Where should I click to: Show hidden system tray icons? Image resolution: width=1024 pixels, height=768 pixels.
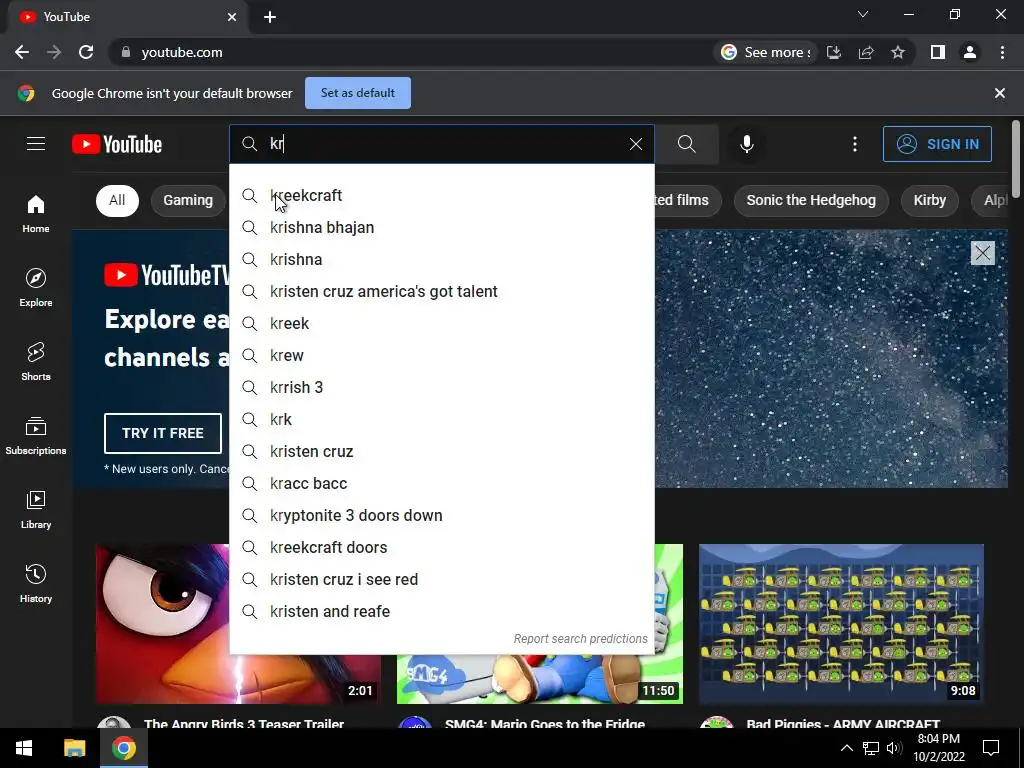tap(846, 748)
